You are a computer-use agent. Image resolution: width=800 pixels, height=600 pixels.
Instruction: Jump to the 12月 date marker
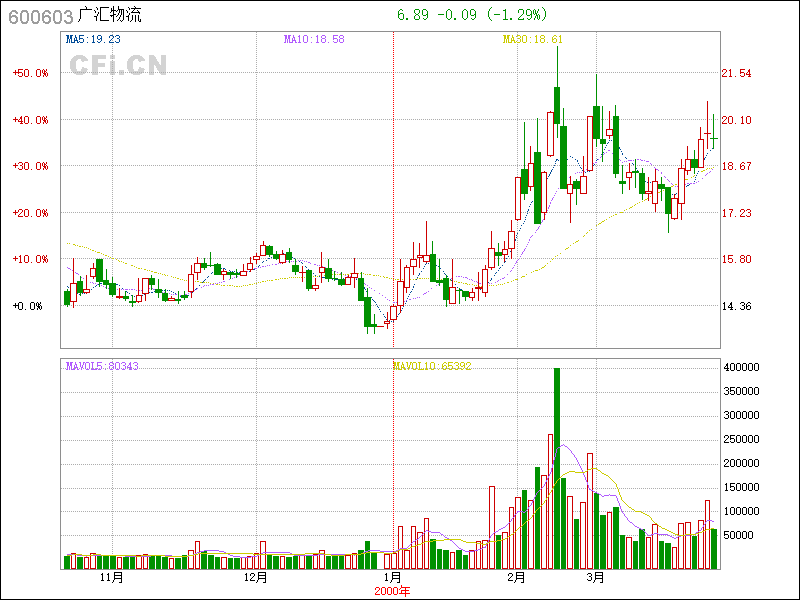click(256, 578)
